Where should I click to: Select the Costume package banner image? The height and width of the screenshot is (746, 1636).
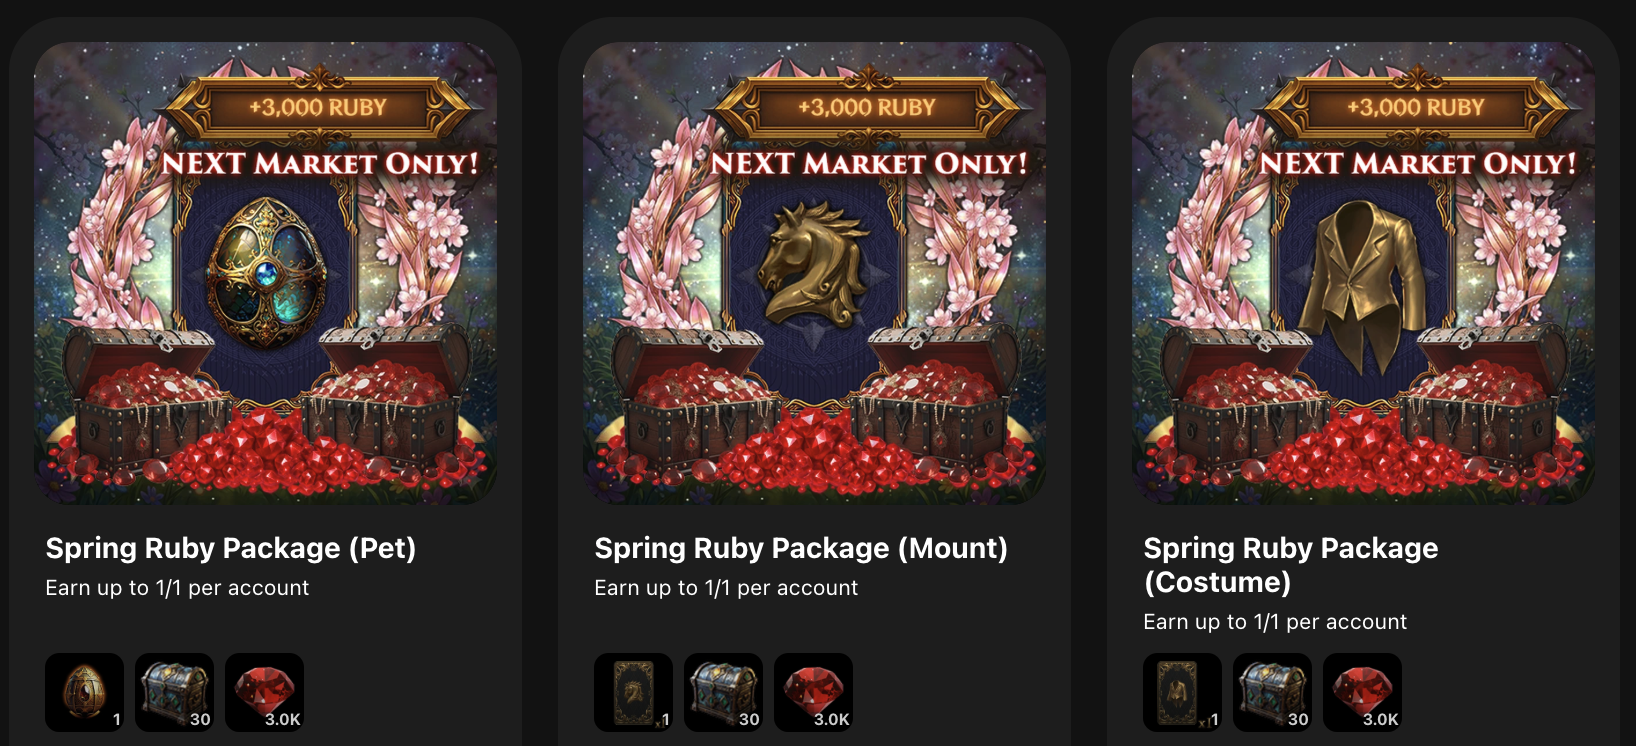pos(1364,273)
